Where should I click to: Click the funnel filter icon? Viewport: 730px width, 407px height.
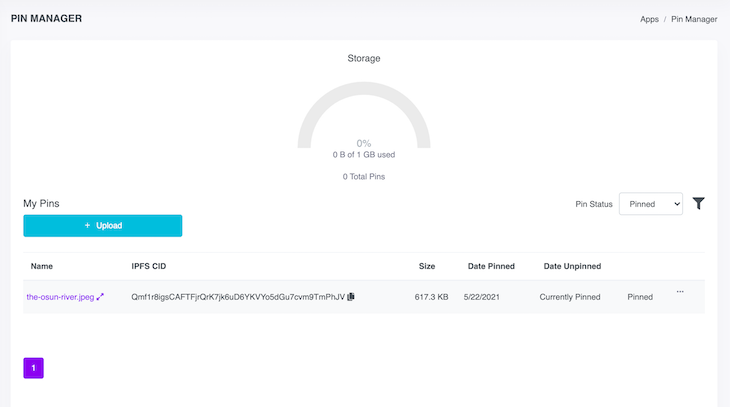coord(699,203)
